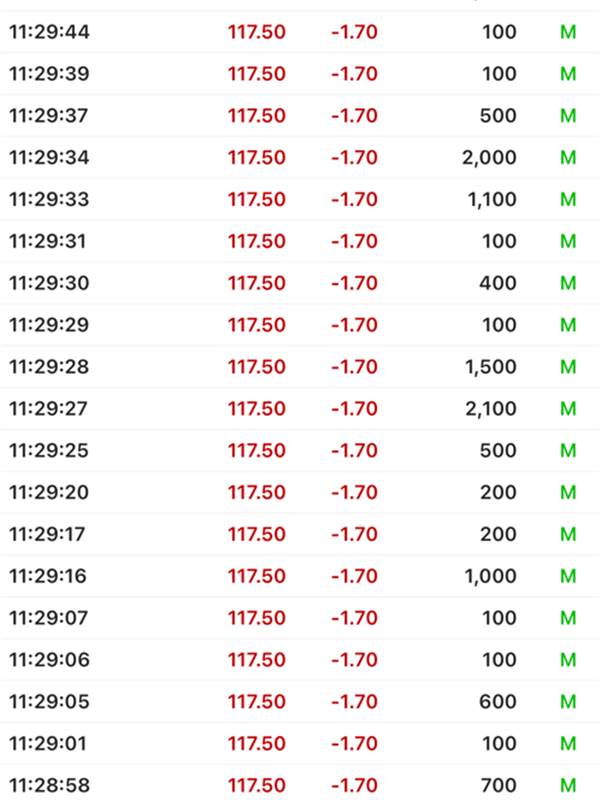Click price 117.50 in the 11:29:17 row
Screen dimensions: 600x800
pyautogui.click(x=257, y=534)
